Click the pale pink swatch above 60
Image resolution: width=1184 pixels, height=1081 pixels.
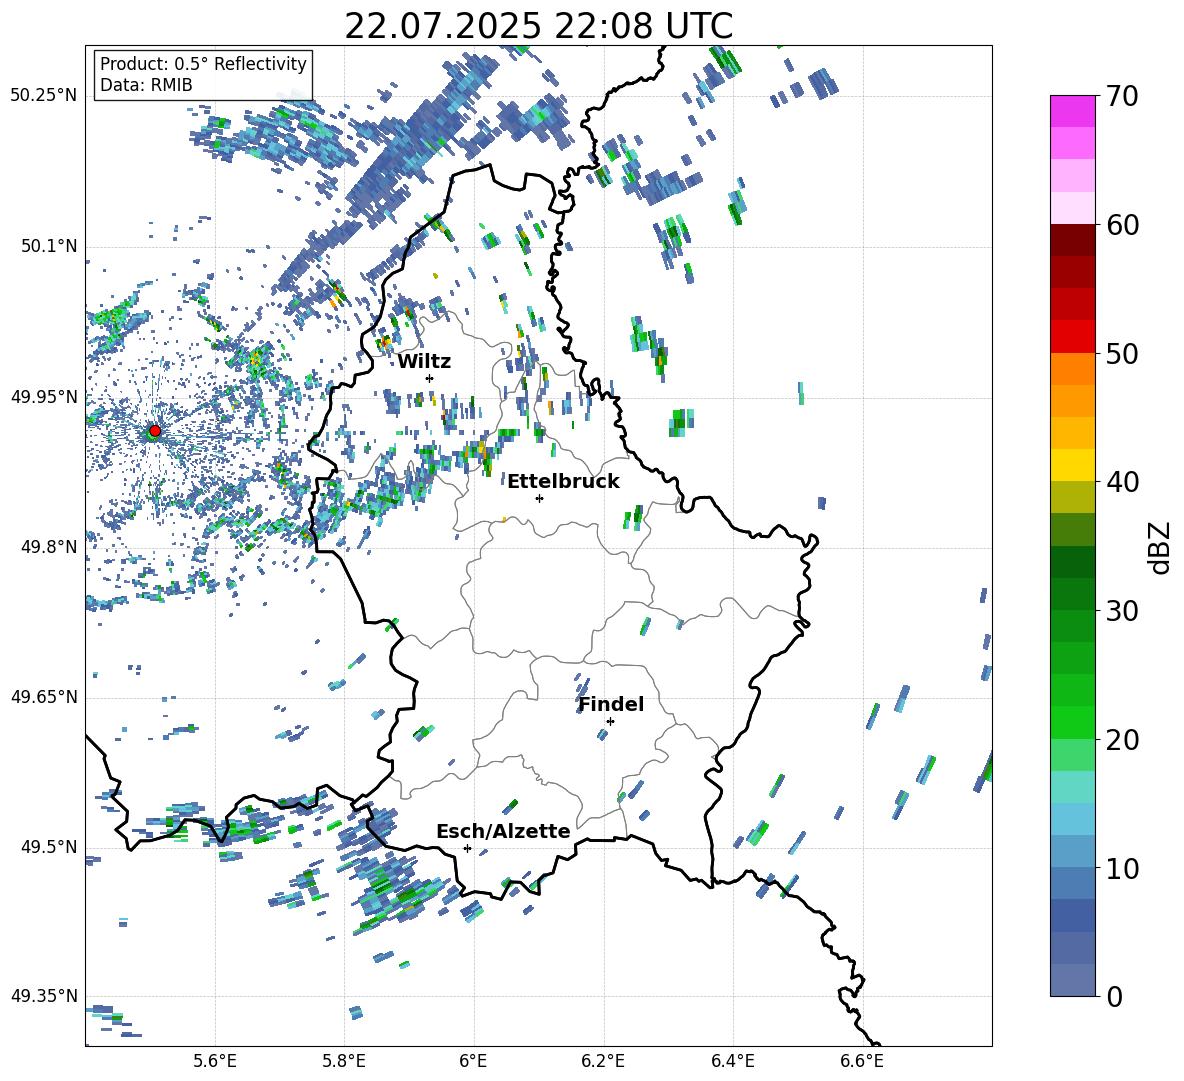click(1073, 208)
